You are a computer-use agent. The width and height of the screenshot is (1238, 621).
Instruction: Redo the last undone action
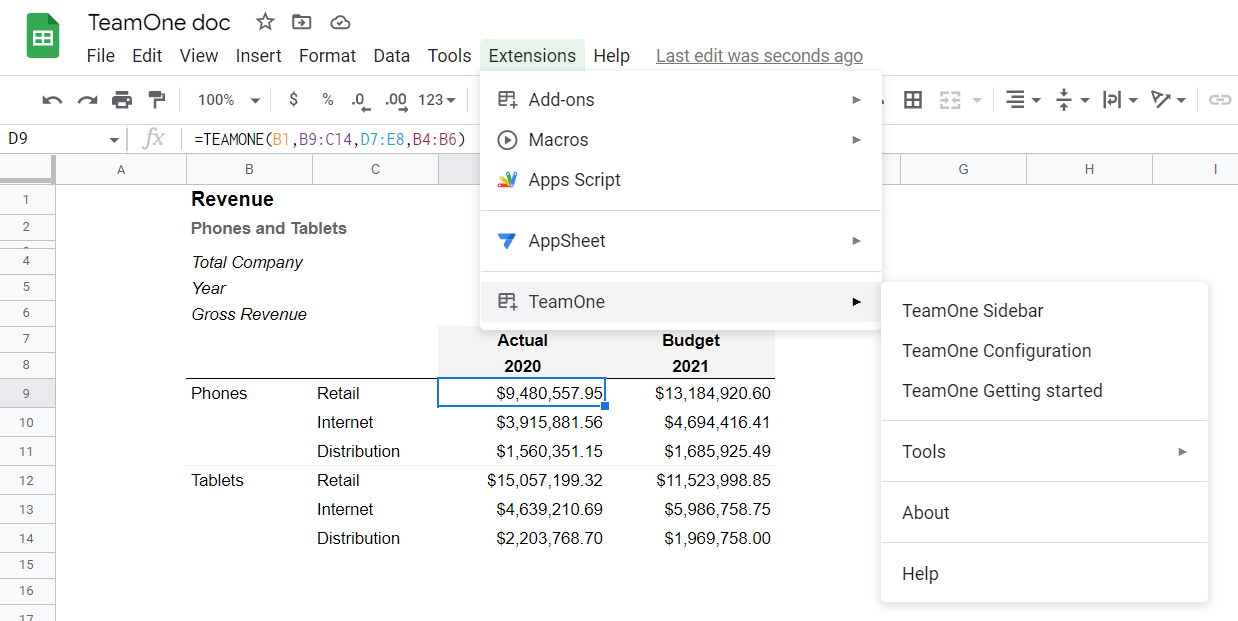point(87,100)
